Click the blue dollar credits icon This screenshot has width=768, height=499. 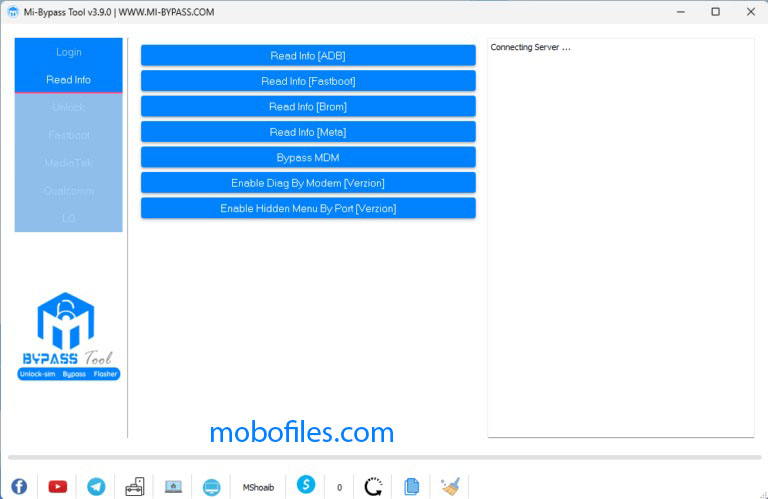(x=306, y=485)
